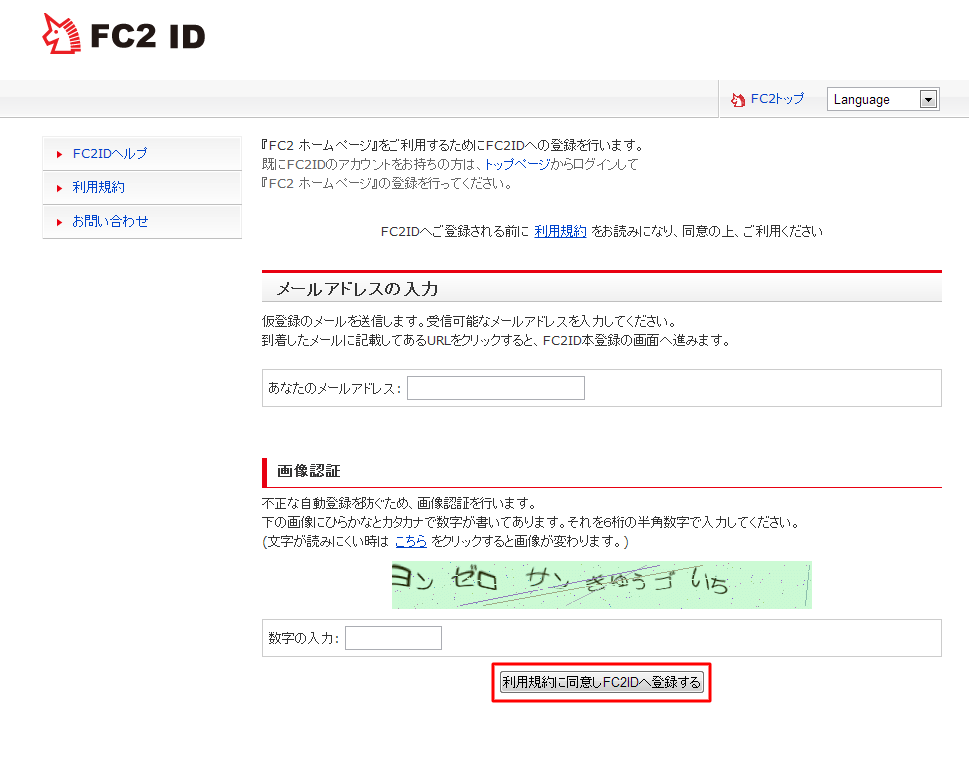Open the FC2トップ link

777,99
